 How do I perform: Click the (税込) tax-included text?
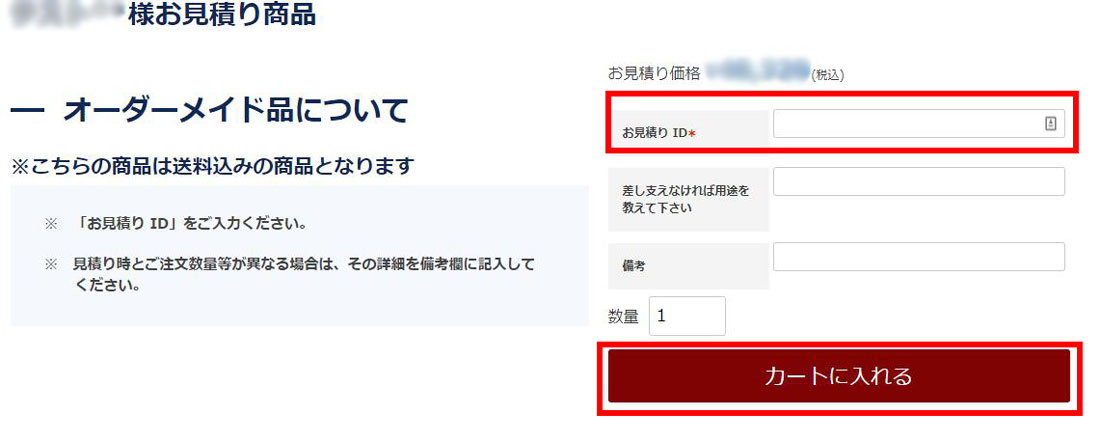click(x=827, y=74)
